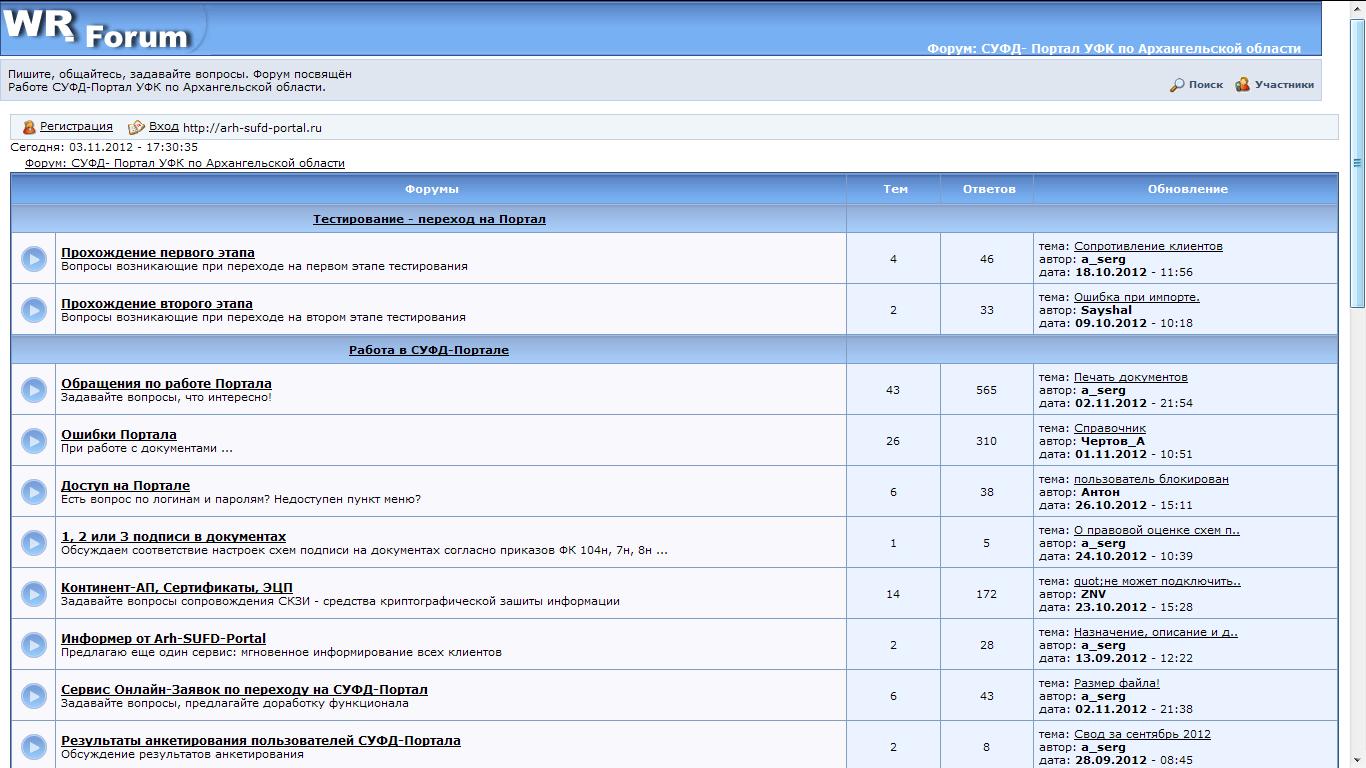Click arrow icon for Сервис Онлайн-Заявок
The width and height of the screenshot is (1366, 768).
33,696
